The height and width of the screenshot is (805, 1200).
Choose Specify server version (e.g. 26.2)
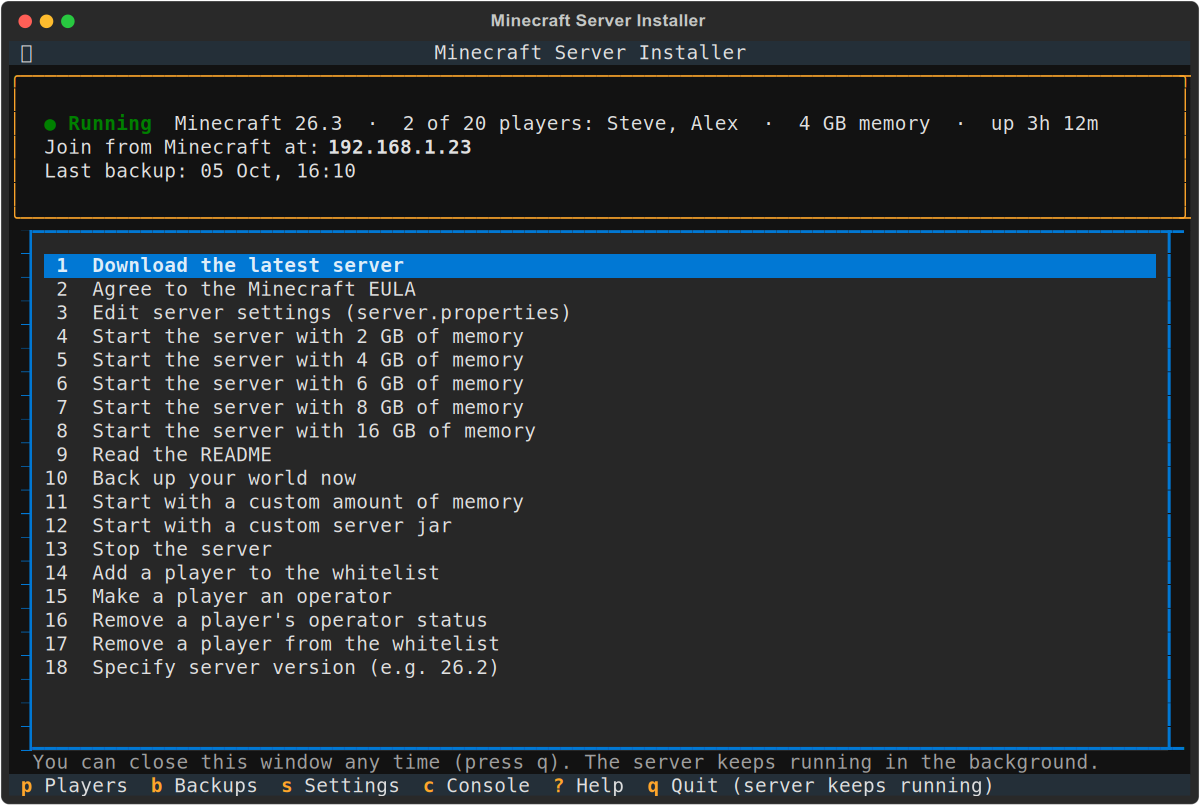tap(600, 668)
